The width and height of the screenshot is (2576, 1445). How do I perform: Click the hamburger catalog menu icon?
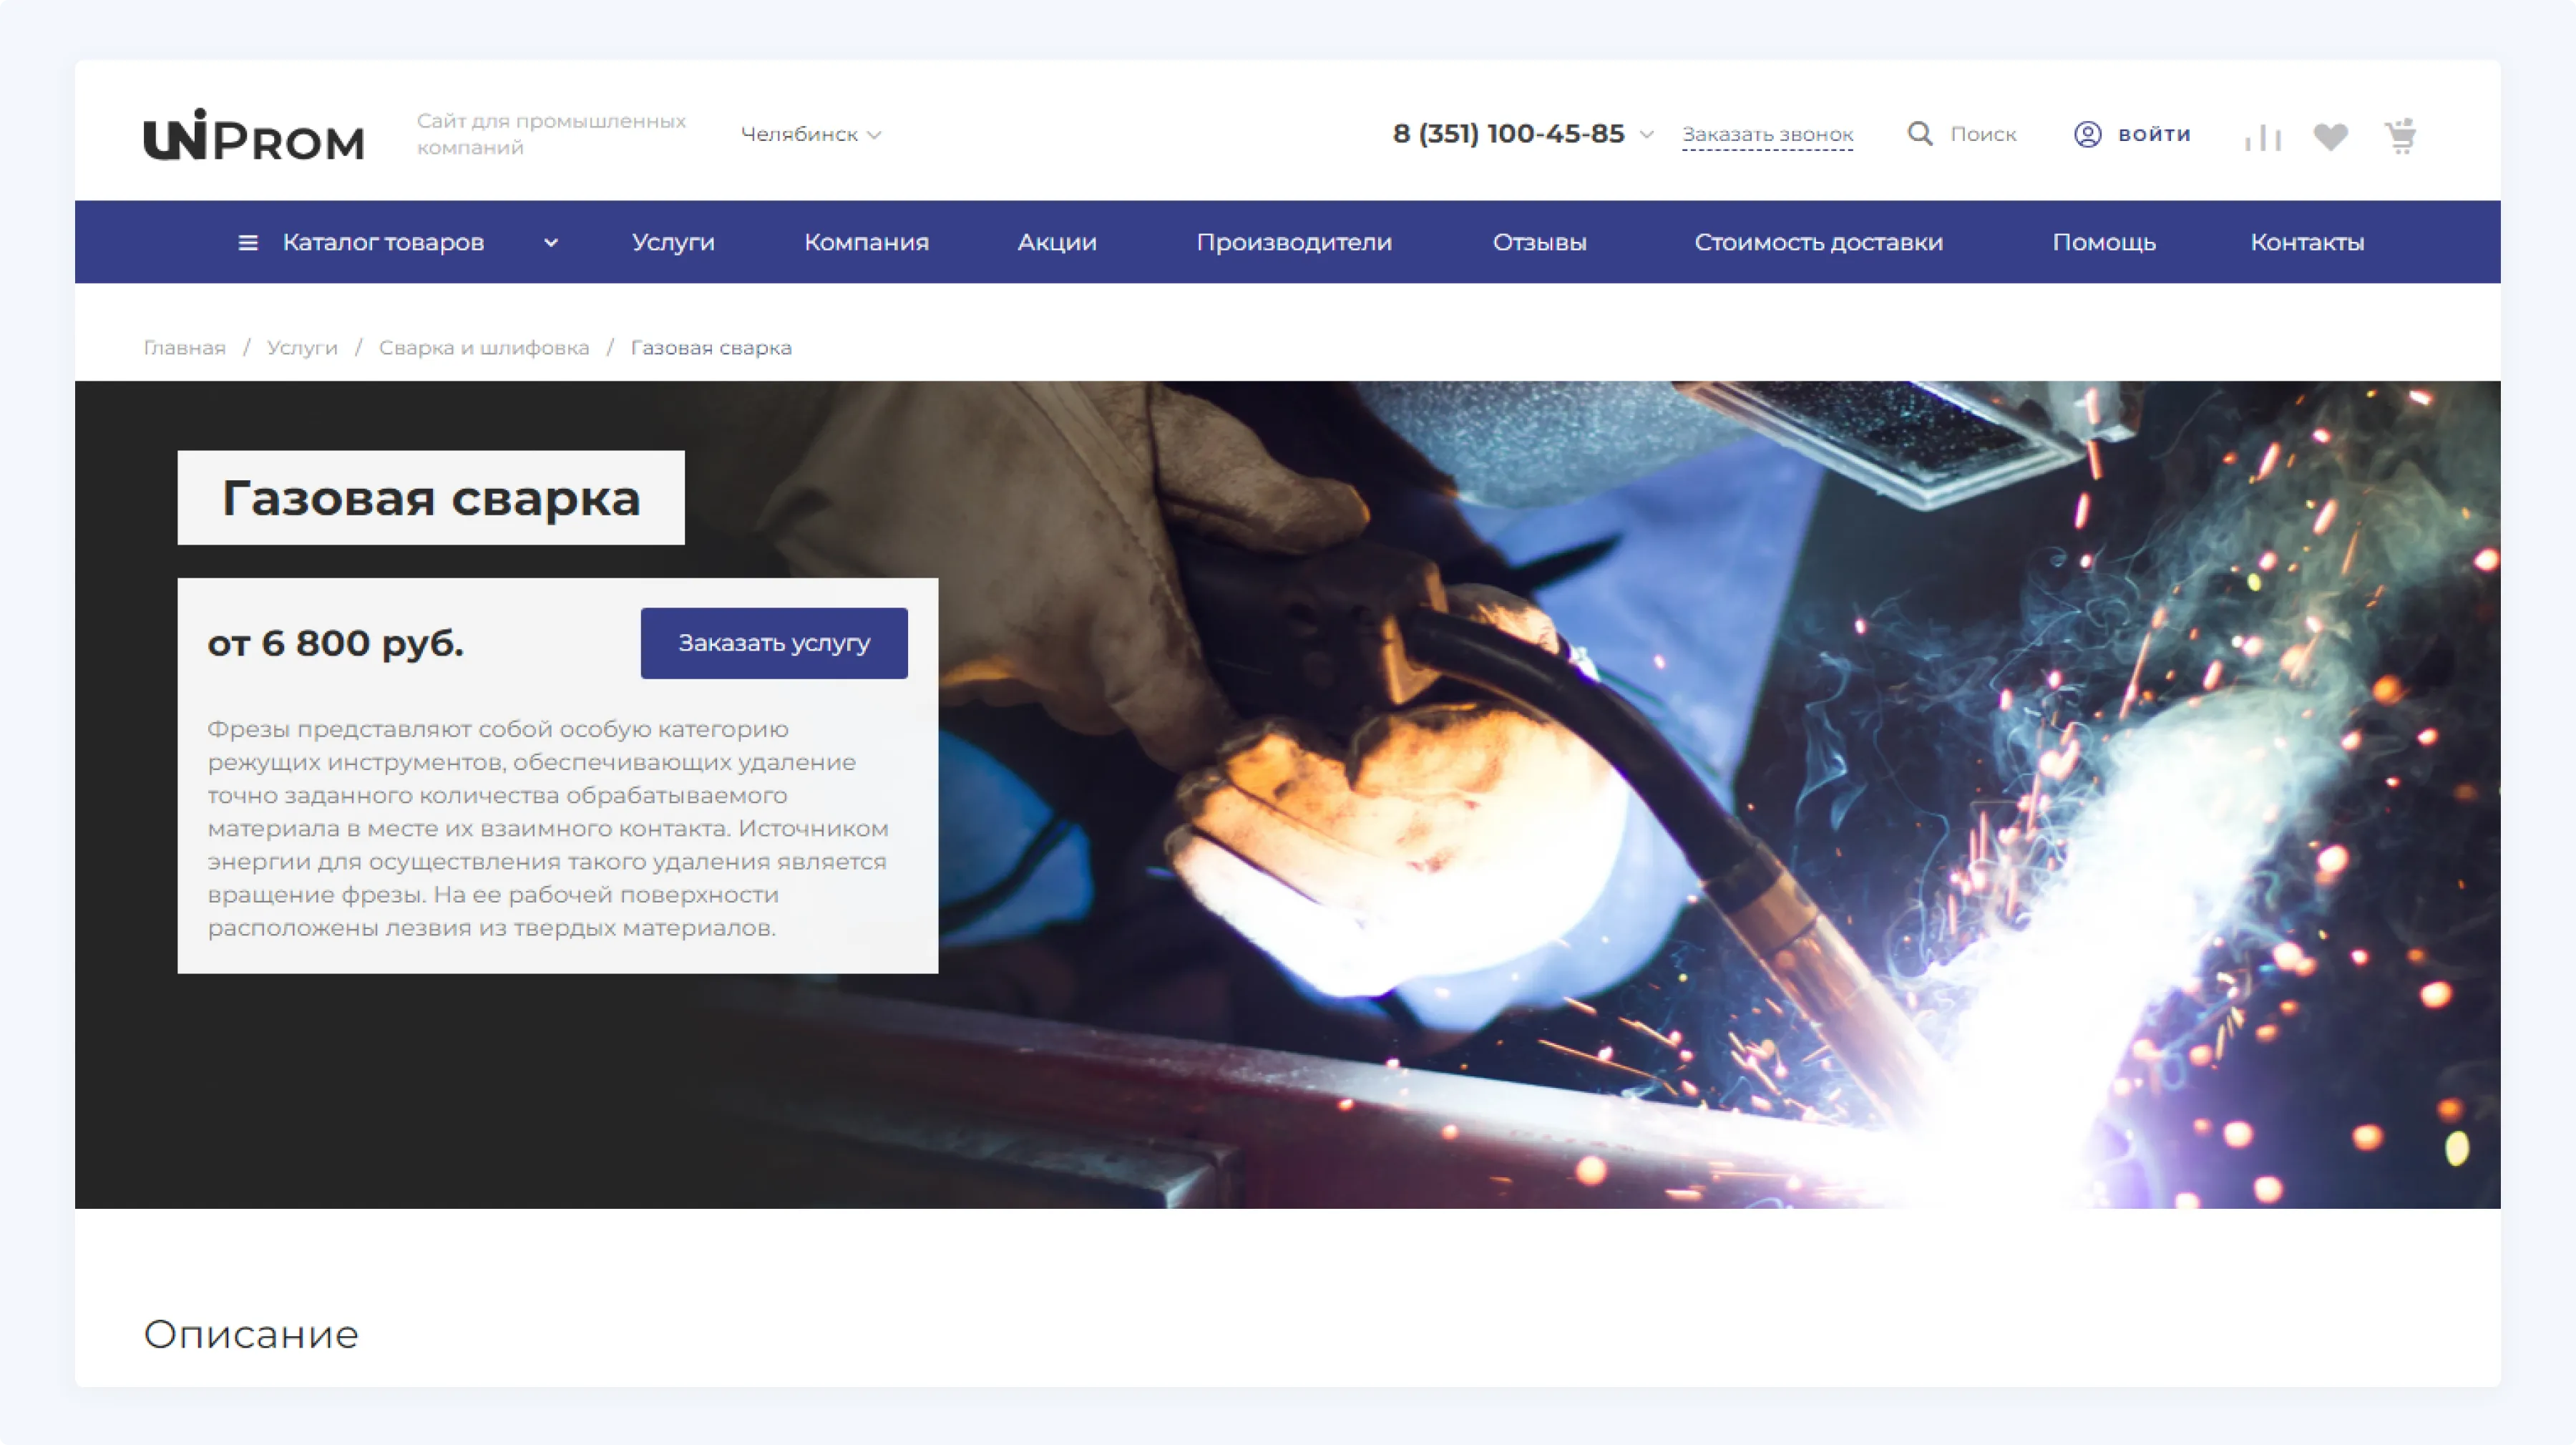tap(248, 242)
